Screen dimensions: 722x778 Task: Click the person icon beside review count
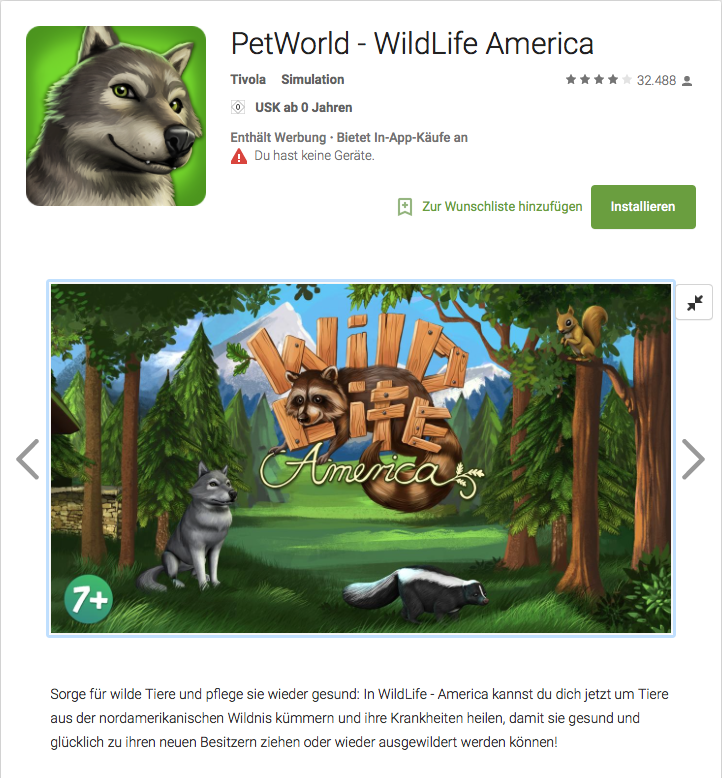click(x=687, y=80)
